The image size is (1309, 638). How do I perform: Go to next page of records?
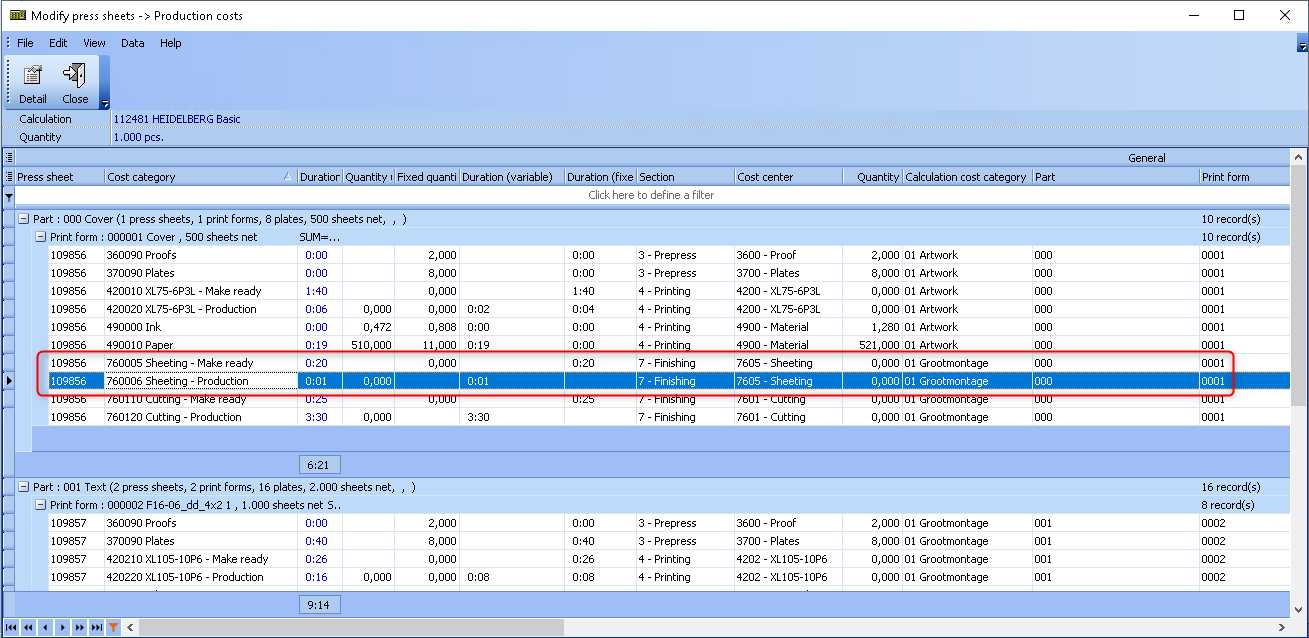(x=79, y=627)
